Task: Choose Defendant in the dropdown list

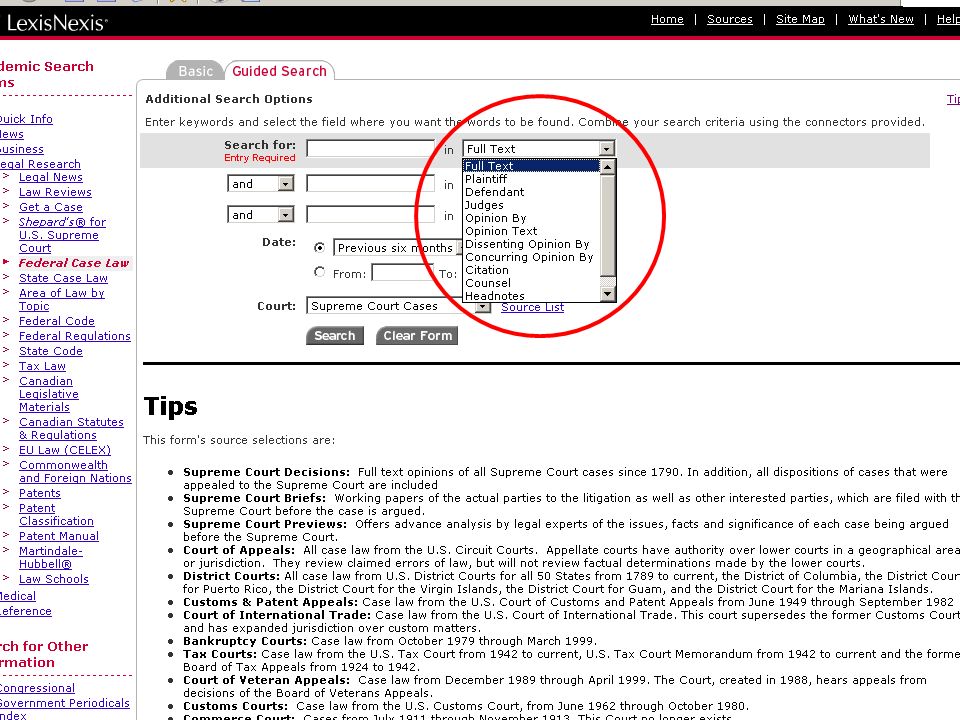Action: (x=531, y=192)
